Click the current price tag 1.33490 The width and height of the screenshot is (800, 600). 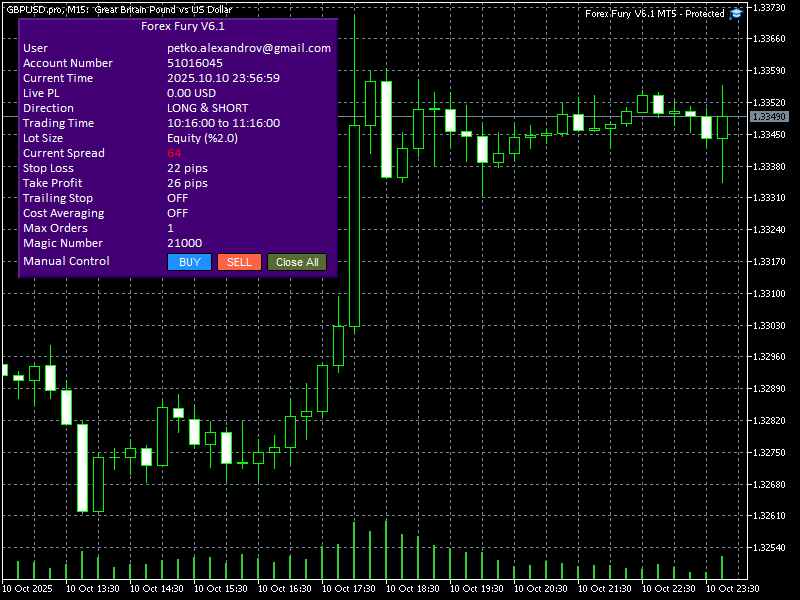768,117
